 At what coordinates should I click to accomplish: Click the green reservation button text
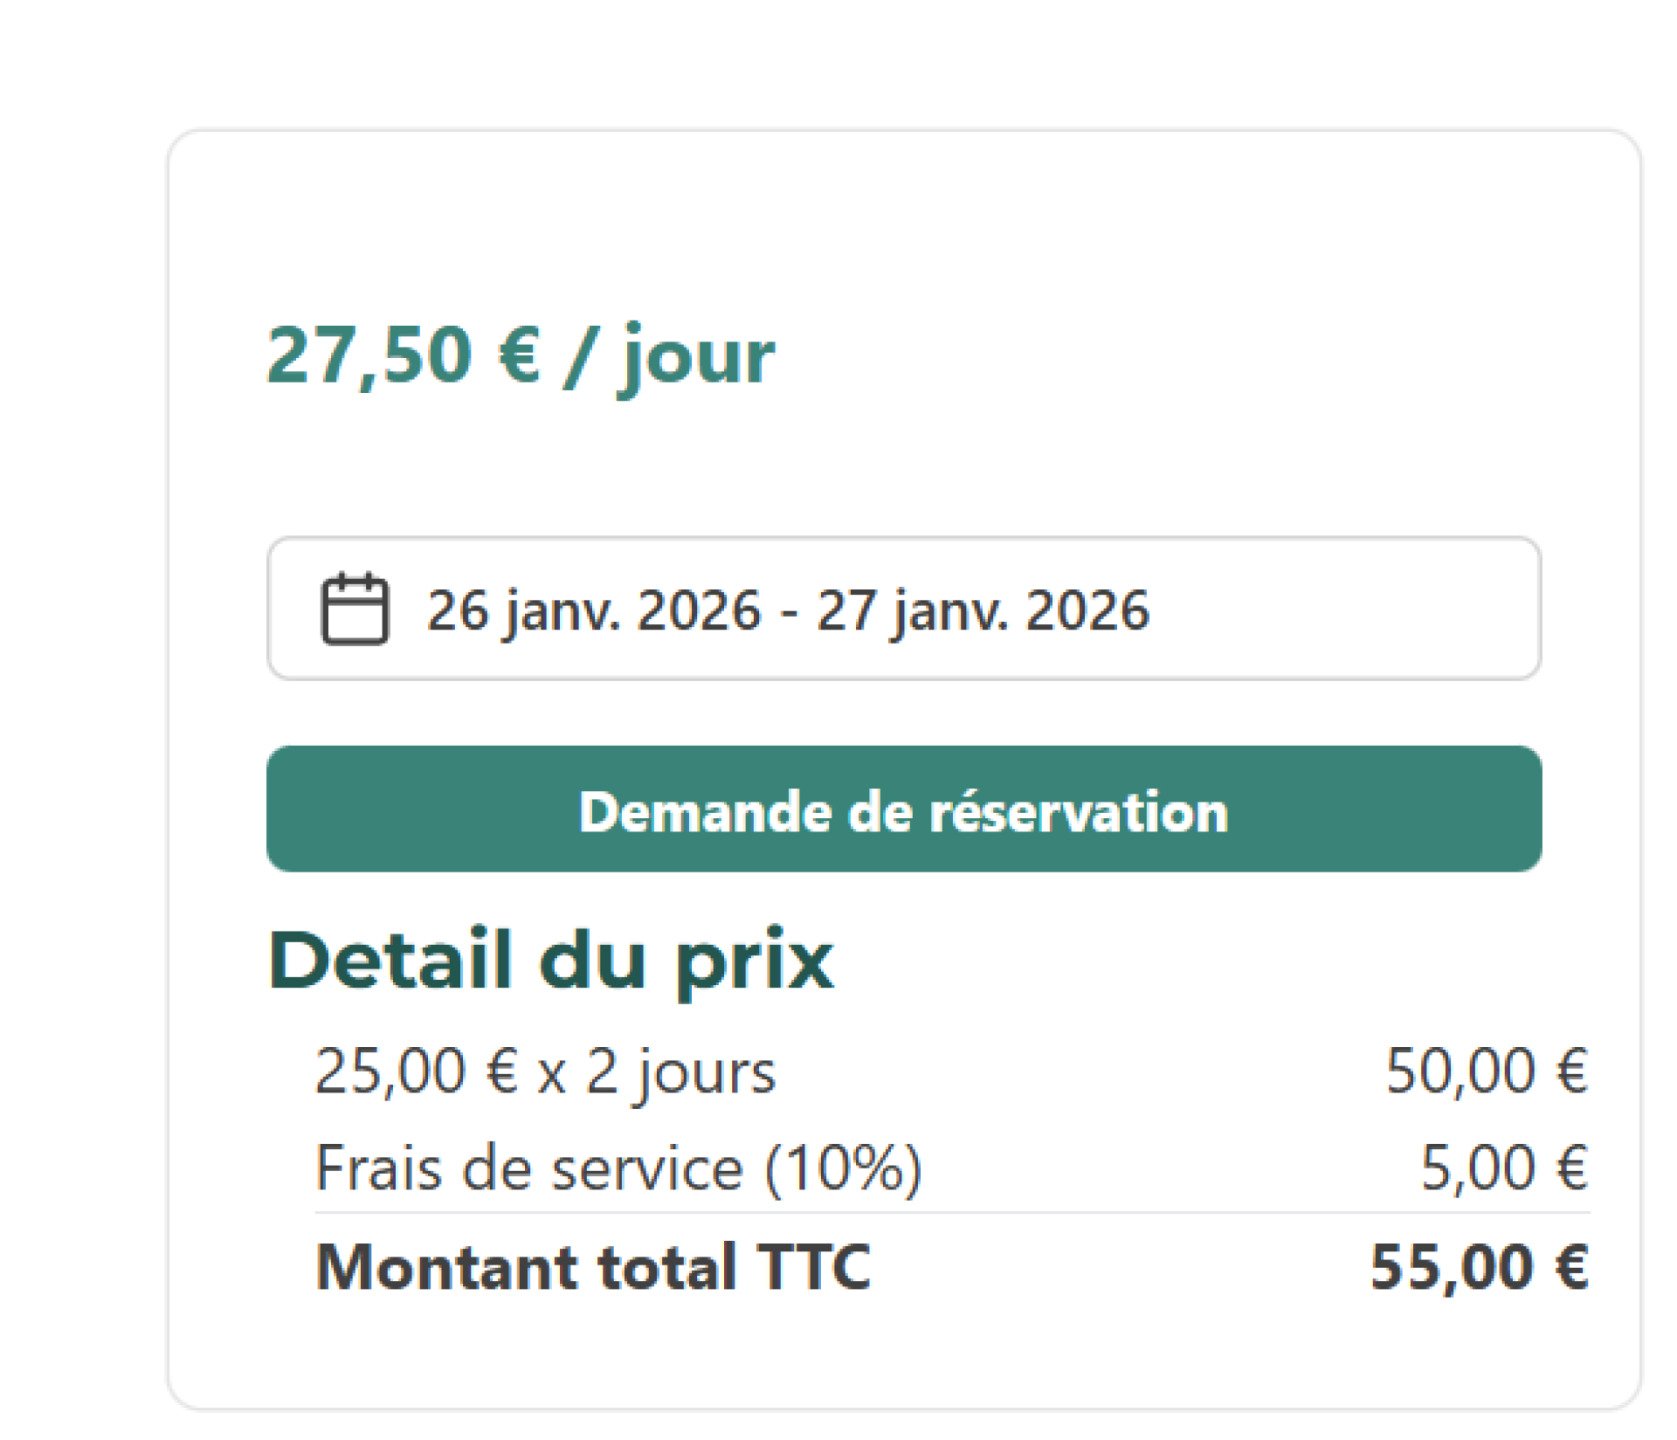pos(903,812)
